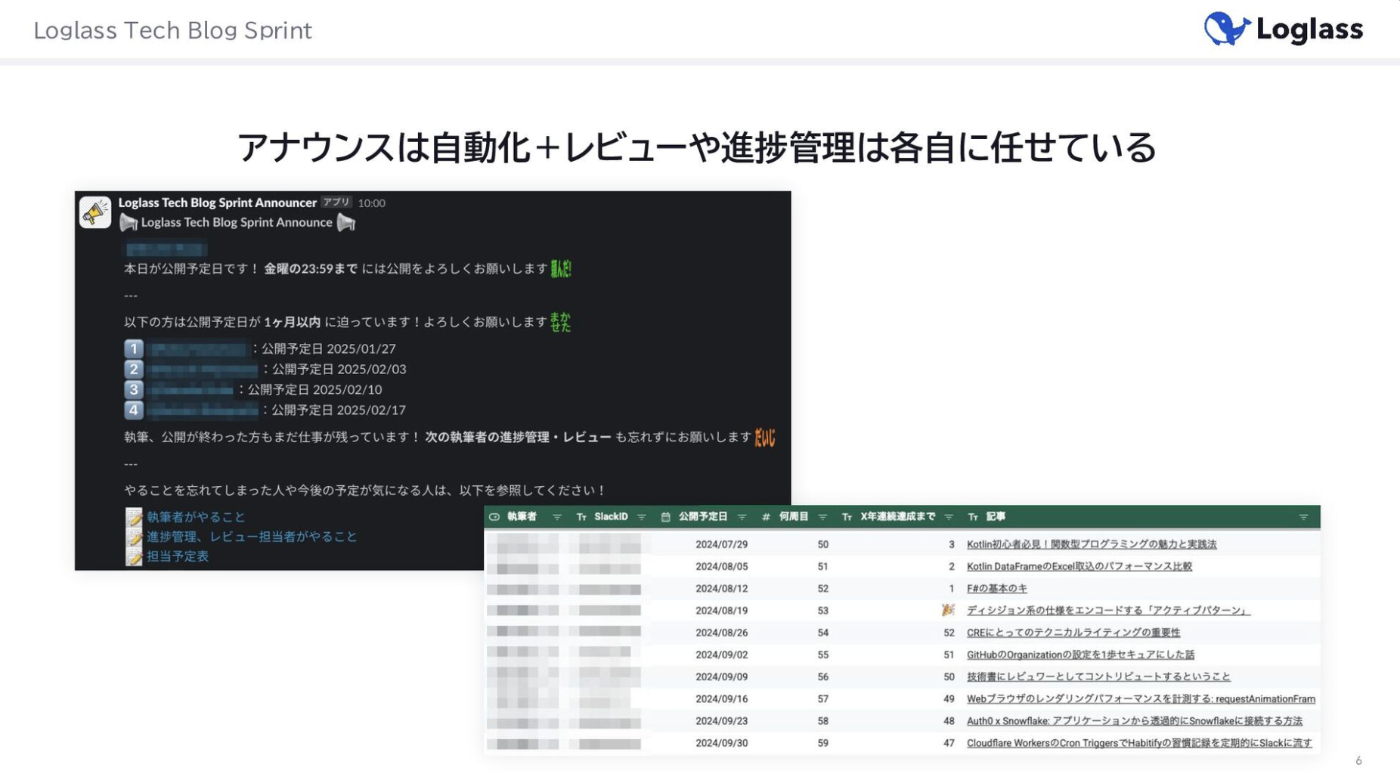
Task: Click the orange emoji after 進捗管理・レビュー line
Action: coord(765,437)
